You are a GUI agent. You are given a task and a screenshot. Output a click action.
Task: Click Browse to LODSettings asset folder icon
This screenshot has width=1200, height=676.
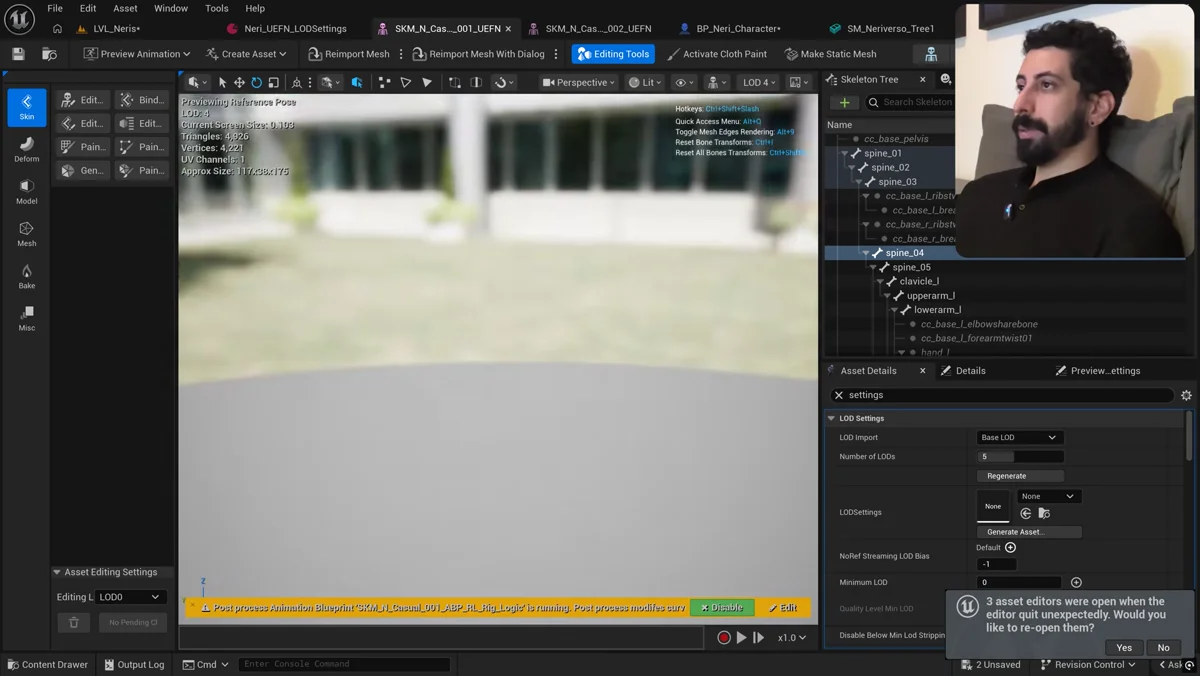pos(1044,513)
